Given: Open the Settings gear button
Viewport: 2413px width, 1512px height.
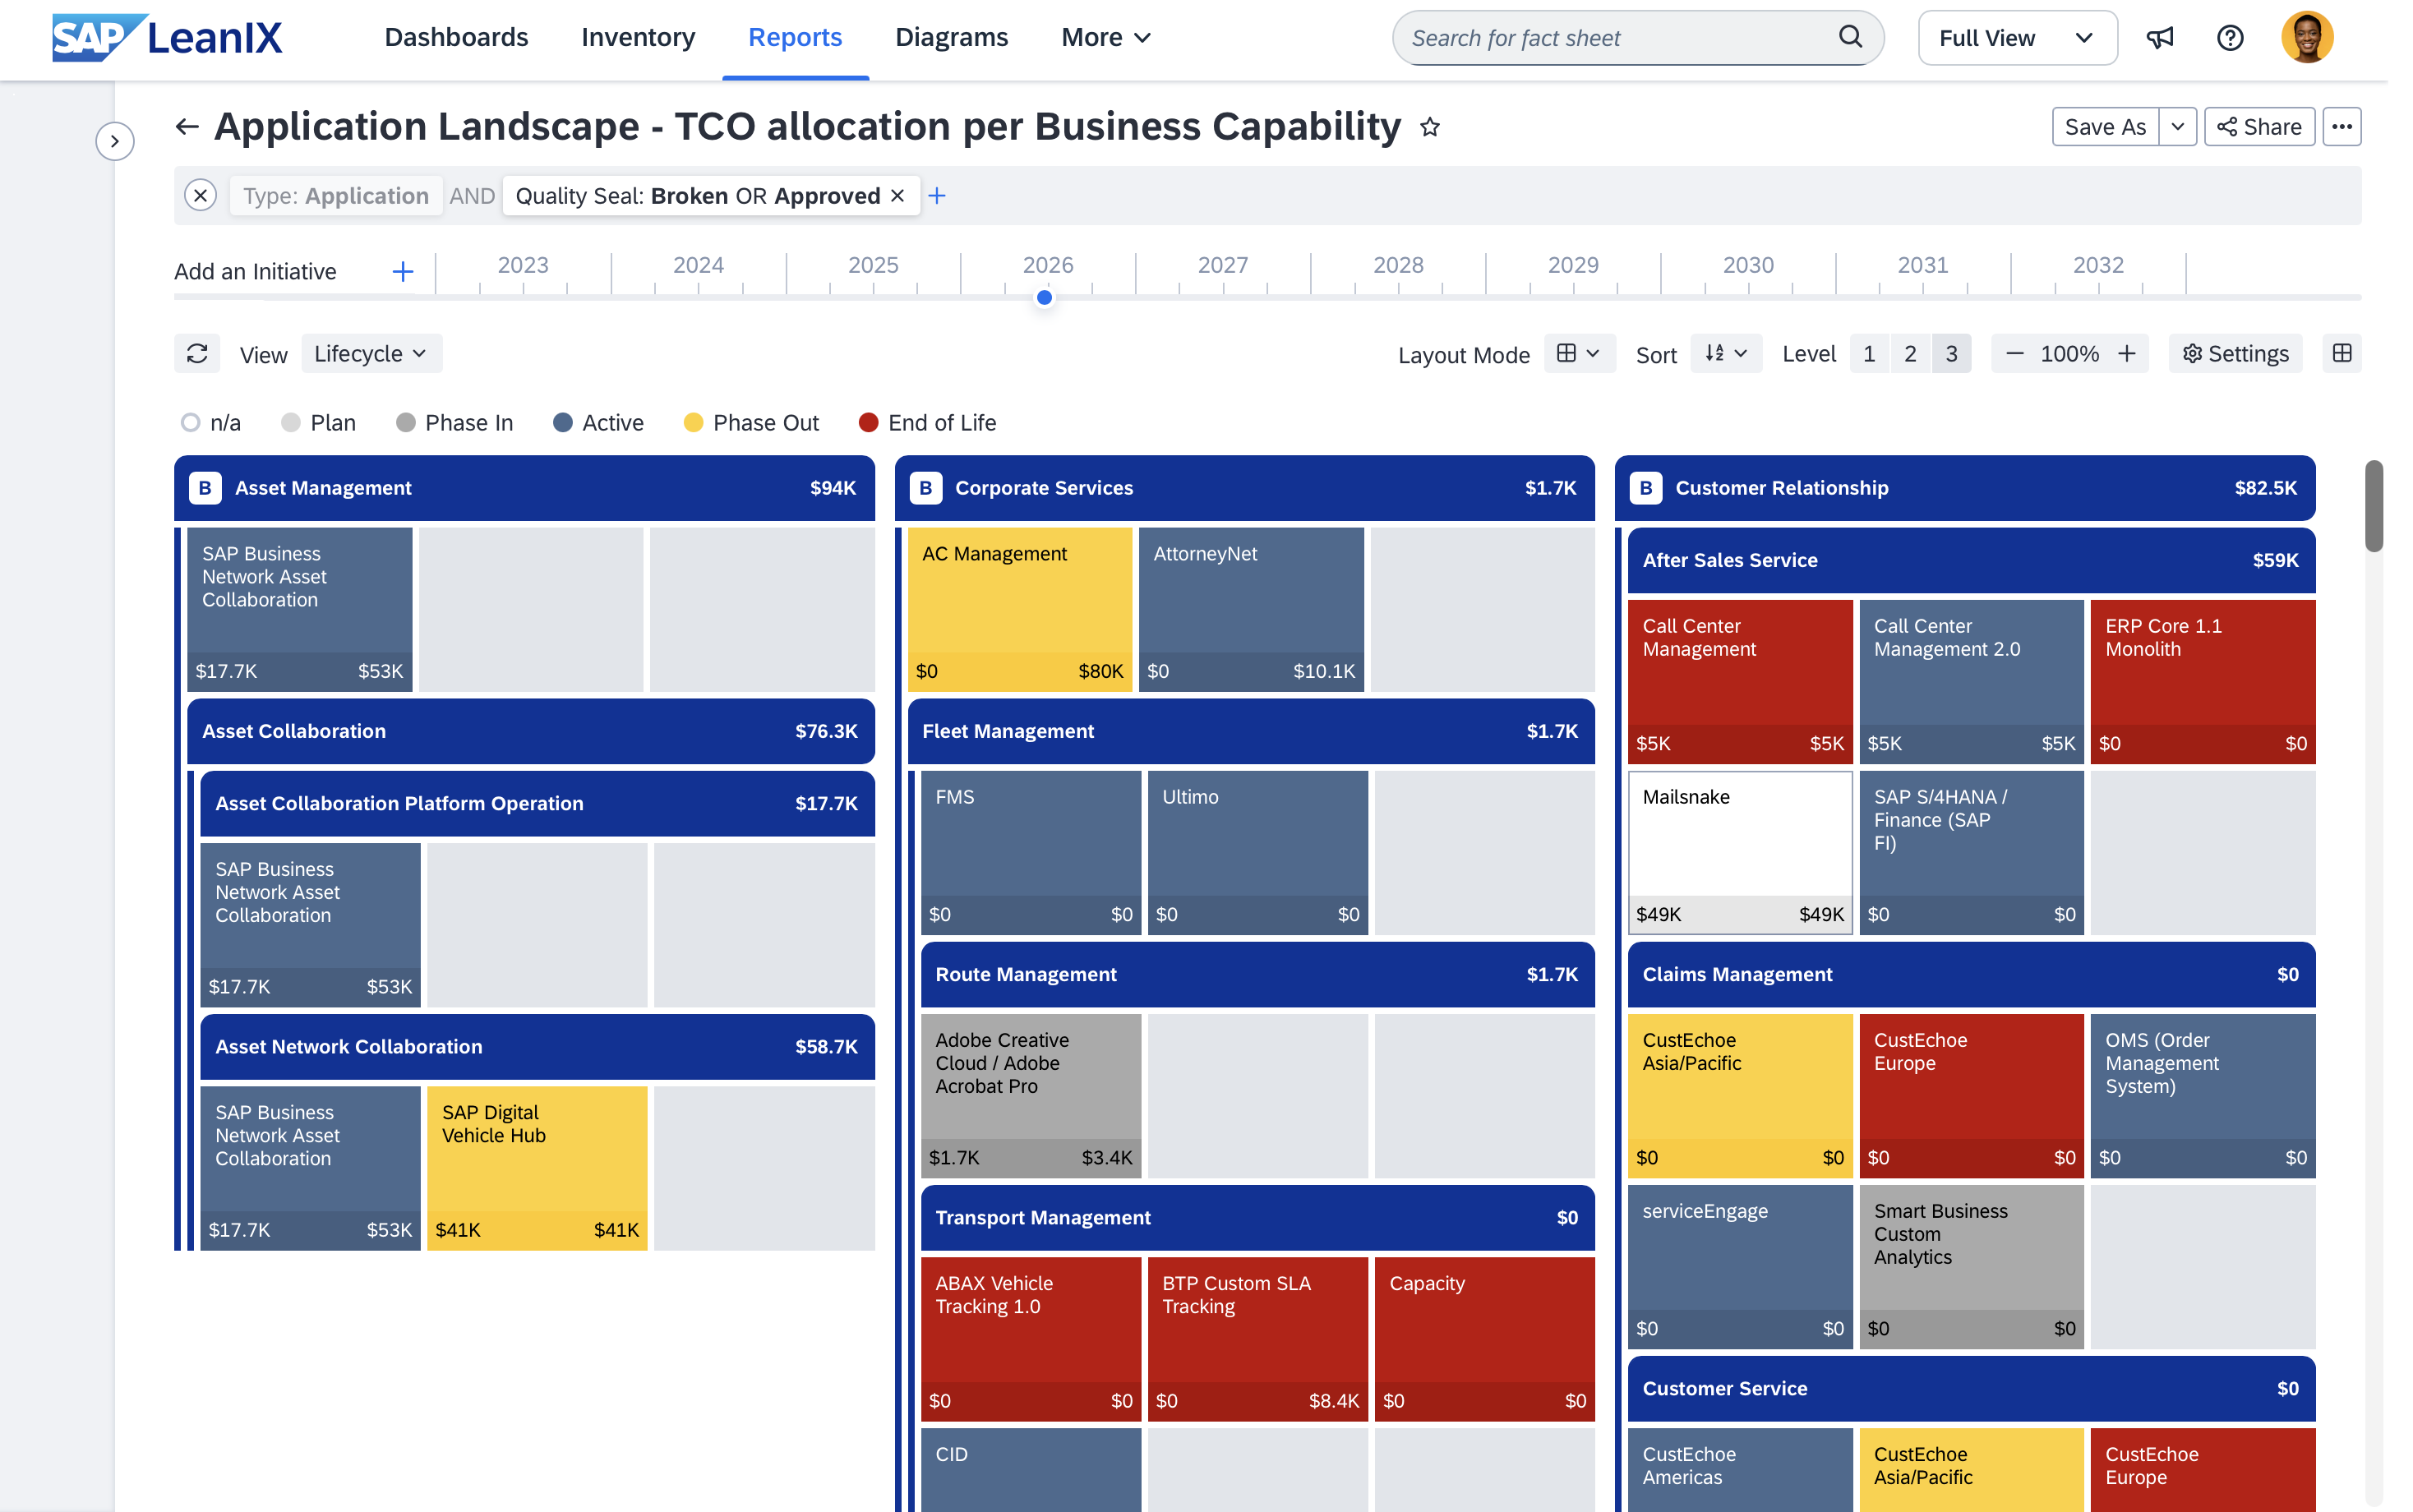Looking at the screenshot, I should tap(2235, 354).
